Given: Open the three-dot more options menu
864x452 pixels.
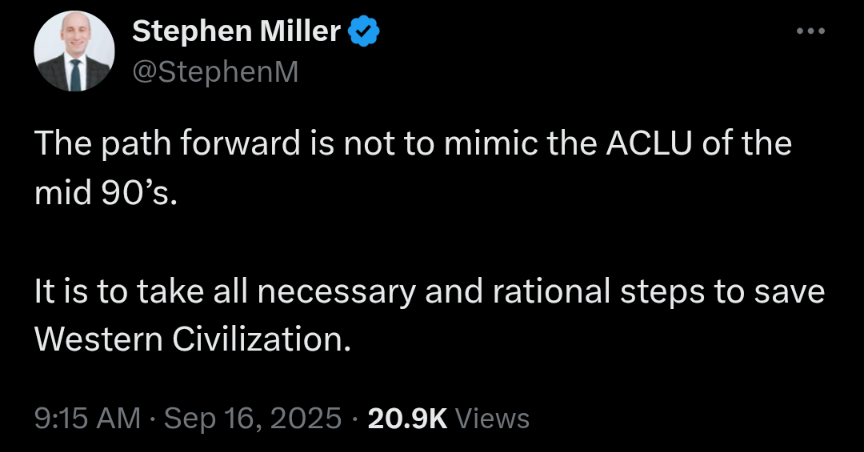Looking at the screenshot, I should [x=811, y=31].
